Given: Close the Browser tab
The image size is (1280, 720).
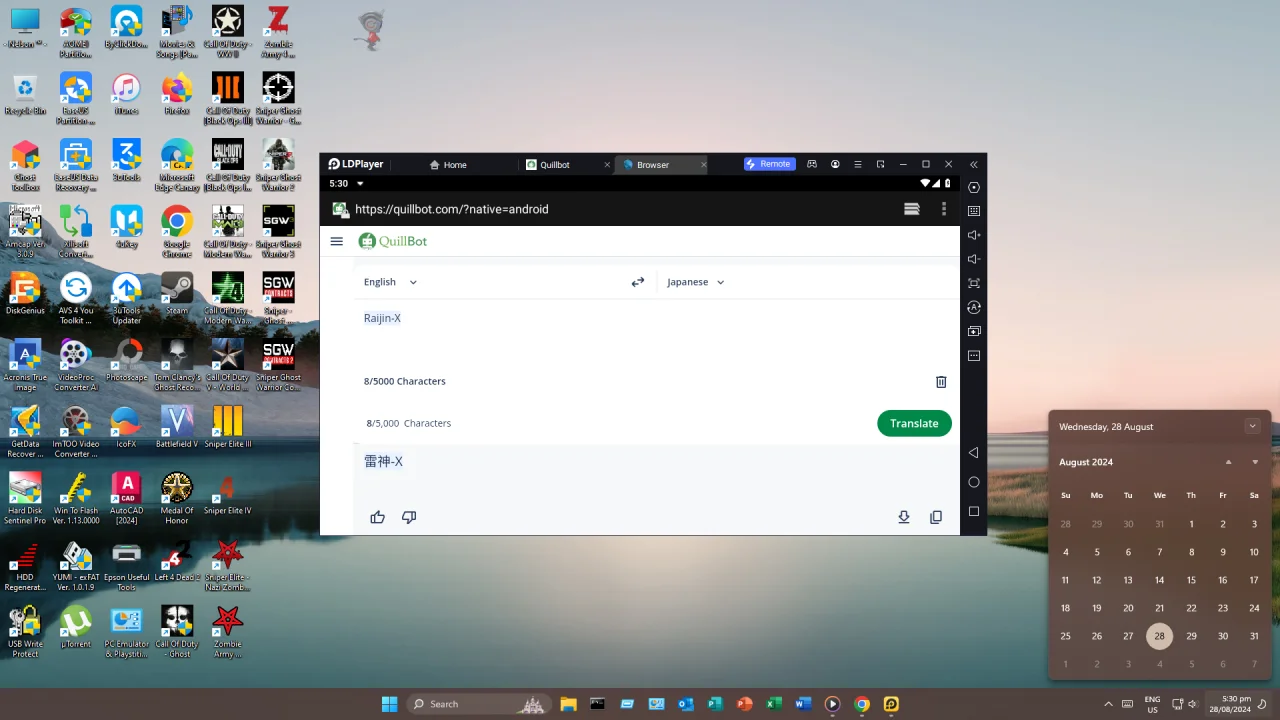Looking at the screenshot, I should [x=703, y=164].
